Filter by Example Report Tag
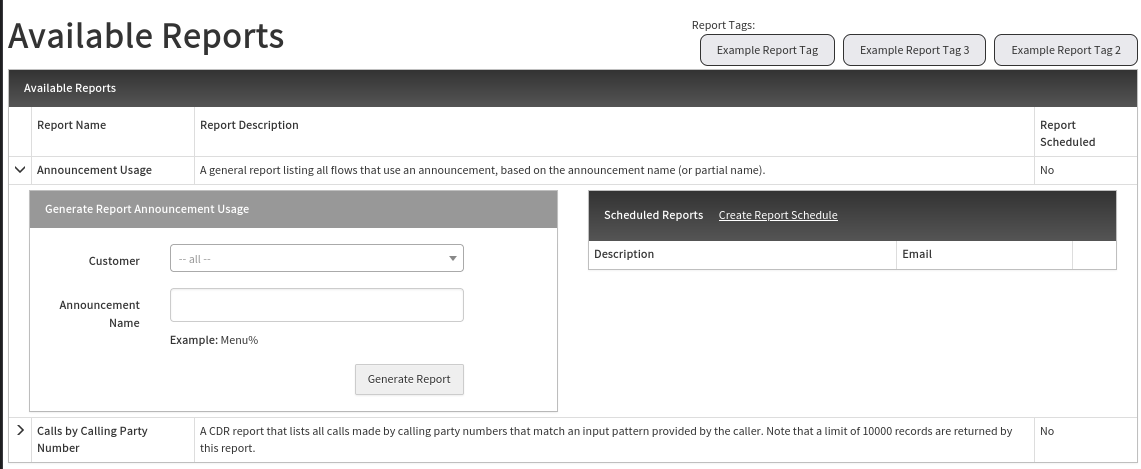This screenshot has width=1141, height=469. 767,50
